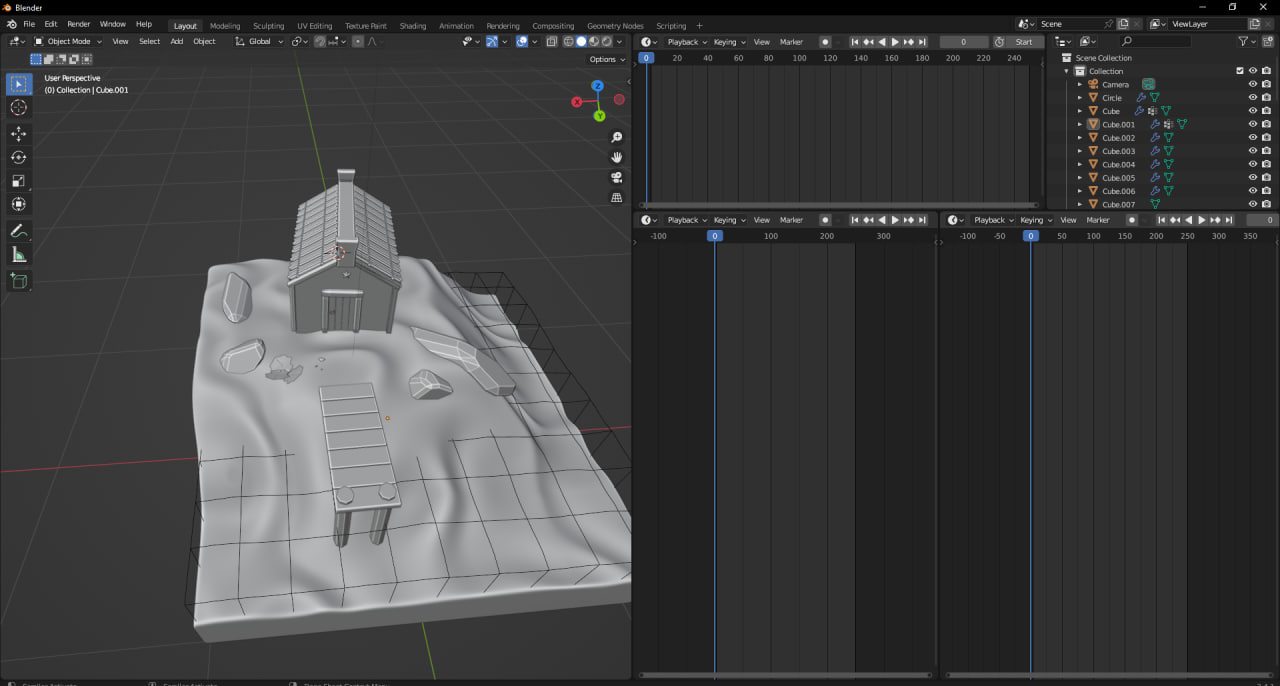Expand Cube.002 in the outliner
The height and width of the screenshot is (686, 1280).
tap(1080, 138)
